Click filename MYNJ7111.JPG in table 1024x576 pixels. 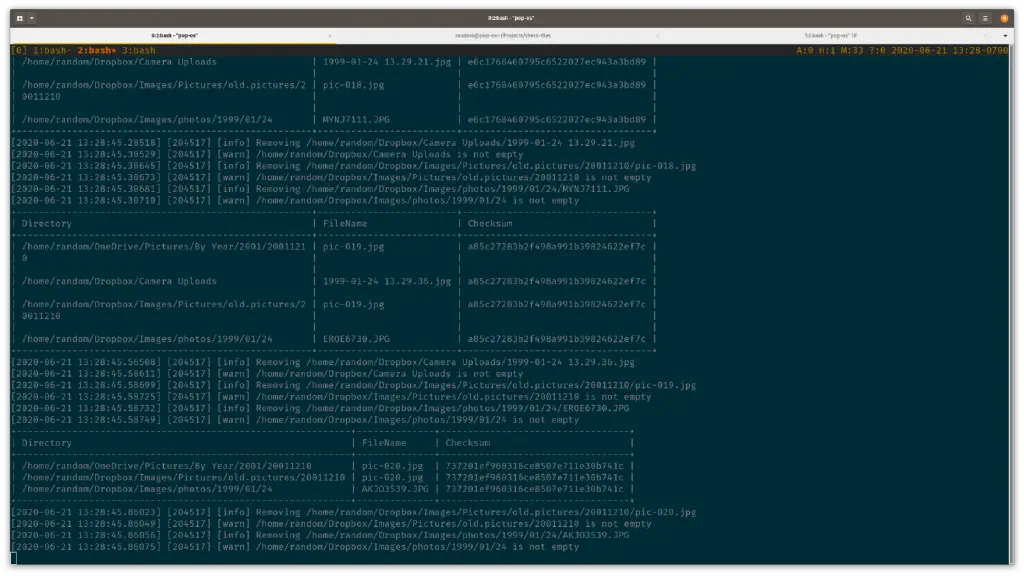tap(356, 120)
